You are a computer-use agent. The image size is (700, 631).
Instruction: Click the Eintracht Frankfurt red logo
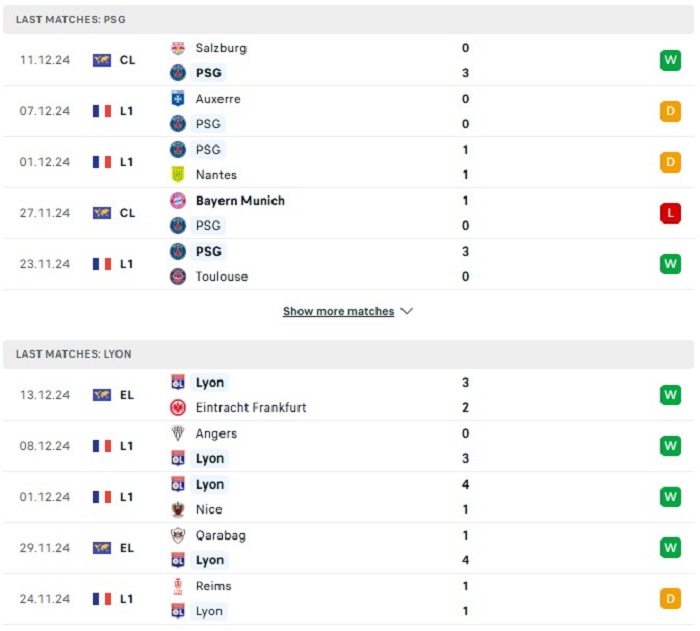coord(178,407)
